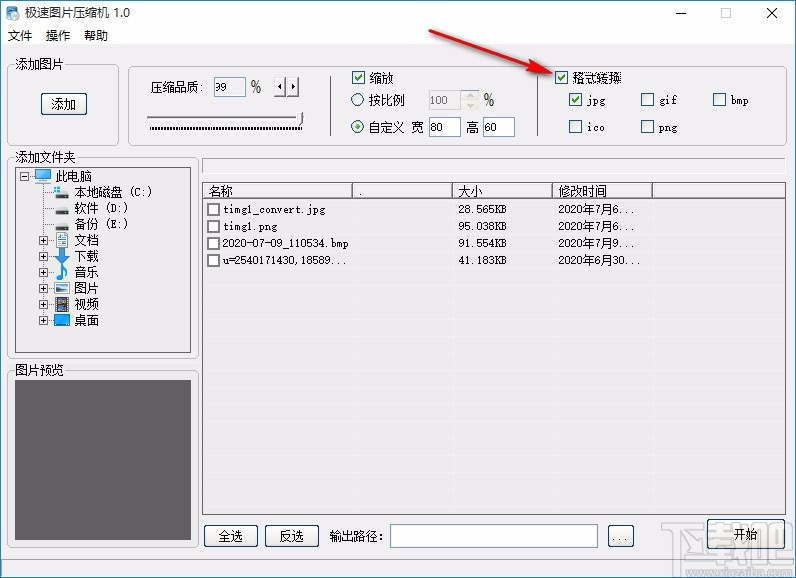Select 备份 (E:) drive icon
The image size is (796, 578).
point(61,225)
